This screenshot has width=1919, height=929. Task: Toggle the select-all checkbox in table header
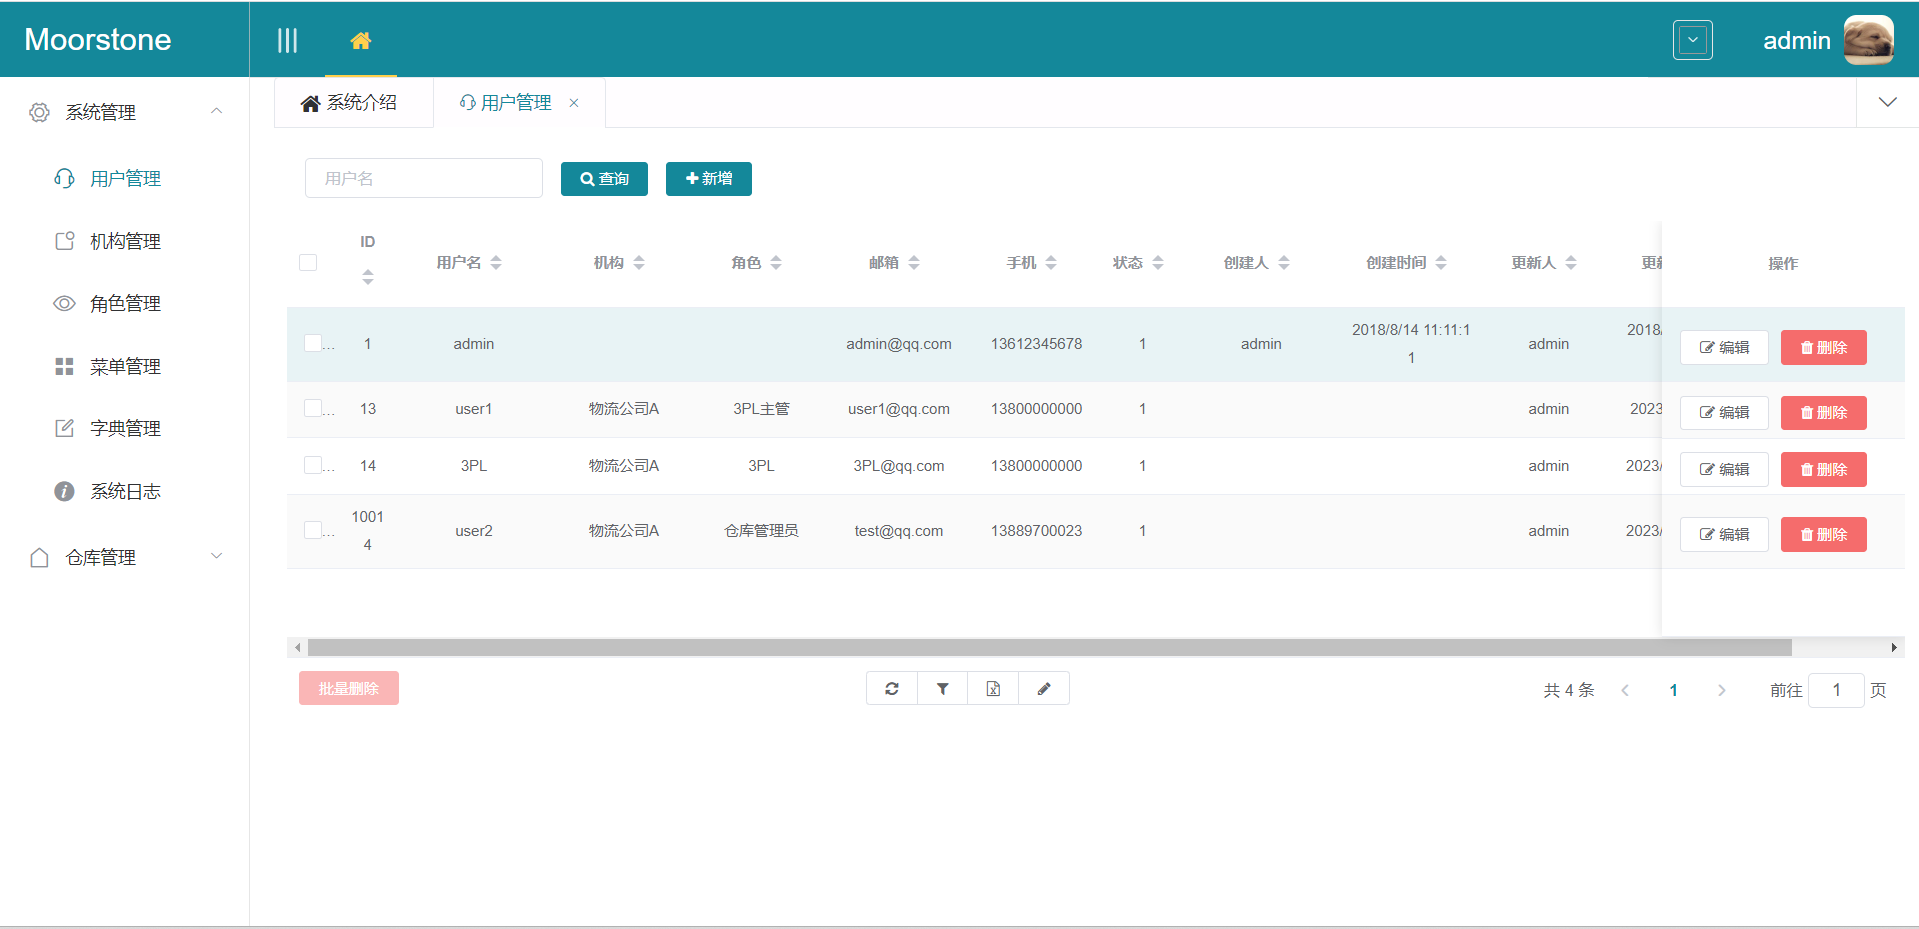308,263
